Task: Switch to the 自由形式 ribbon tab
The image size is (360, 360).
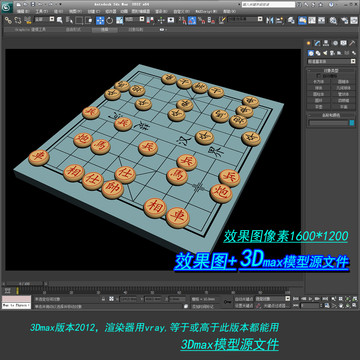Action: pos(73,30)
